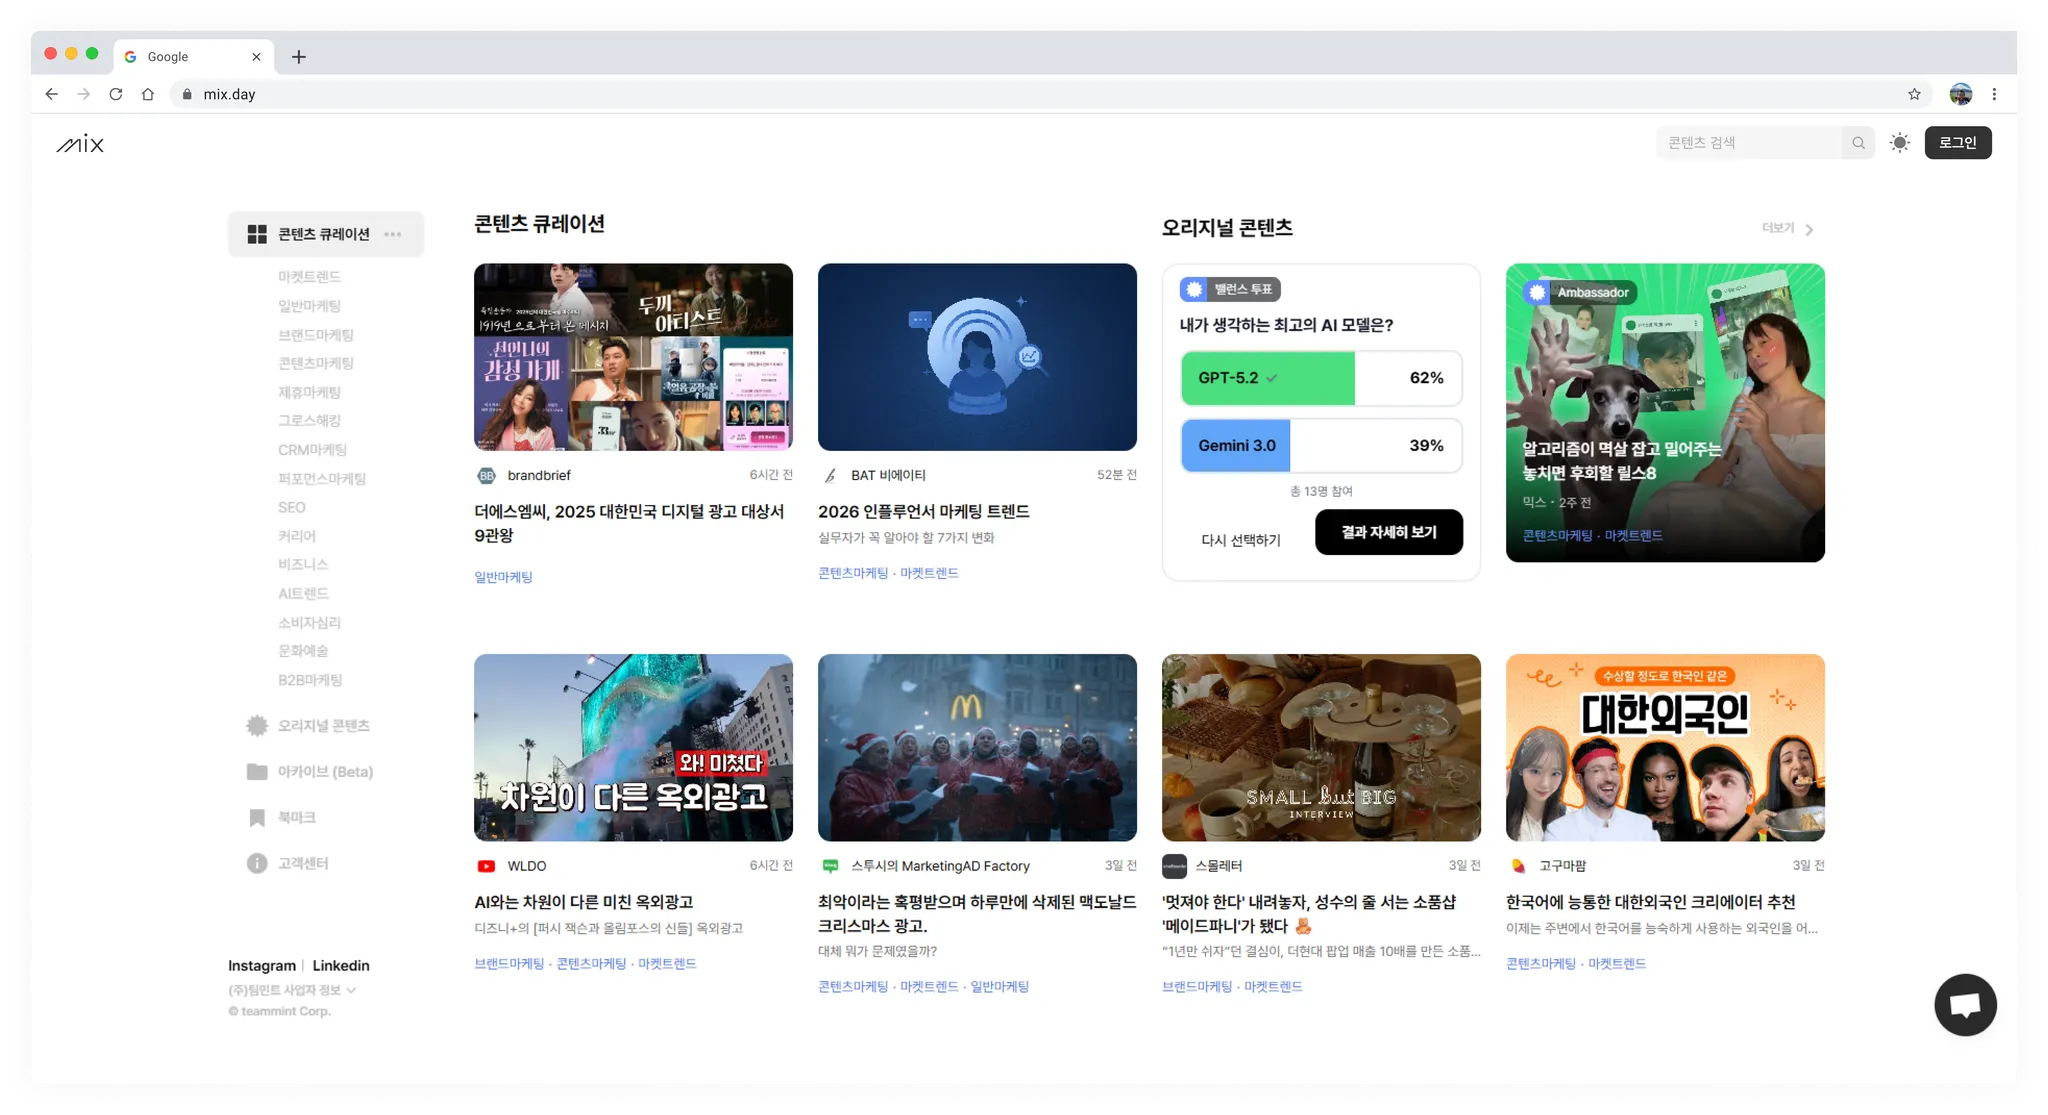Open 북마크 bookmark icon in sidebar

point(257,818)
